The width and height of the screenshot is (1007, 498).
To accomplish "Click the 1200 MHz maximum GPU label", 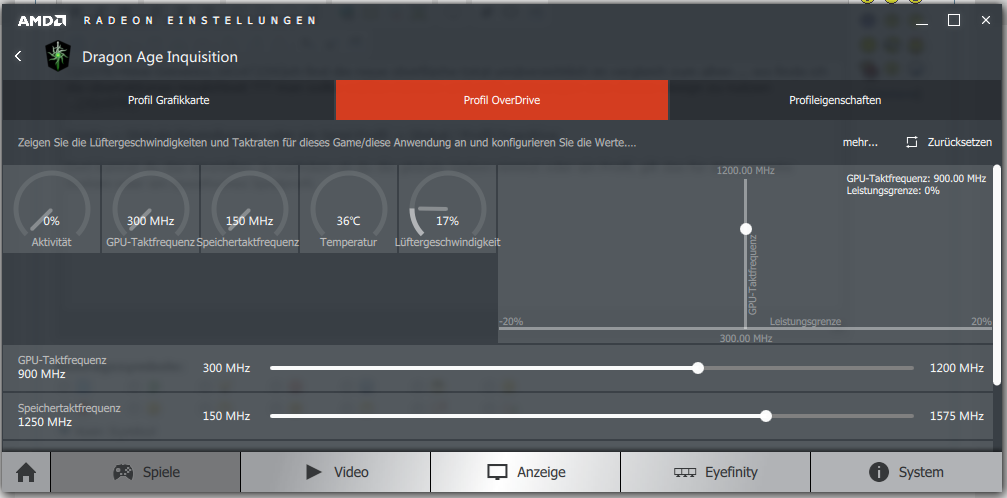I will 957,368.
